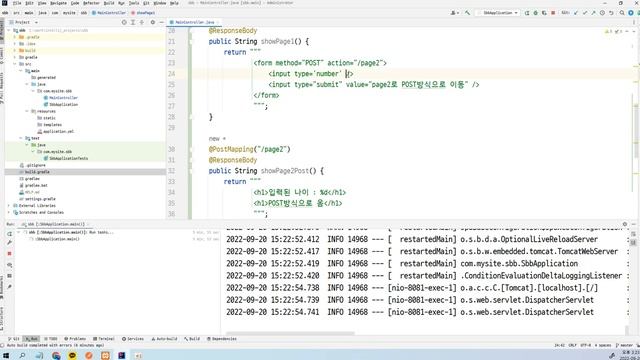Open the Build menu
640x360 pixels.
[x=109, y=3]
